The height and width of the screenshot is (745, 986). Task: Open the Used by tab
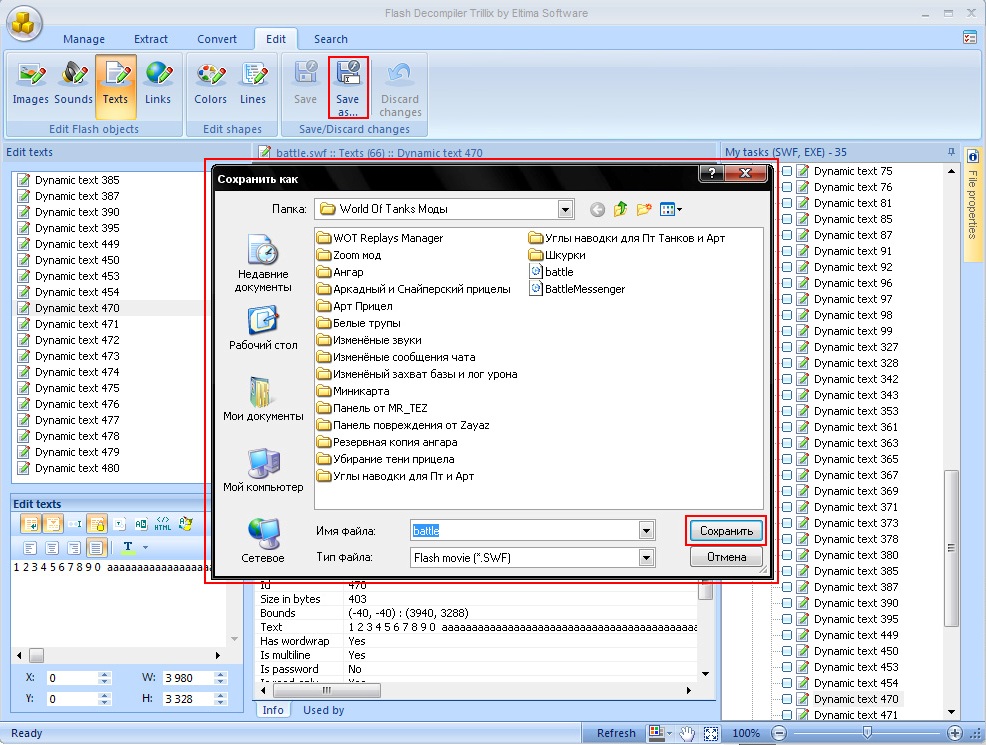(323, 710)
